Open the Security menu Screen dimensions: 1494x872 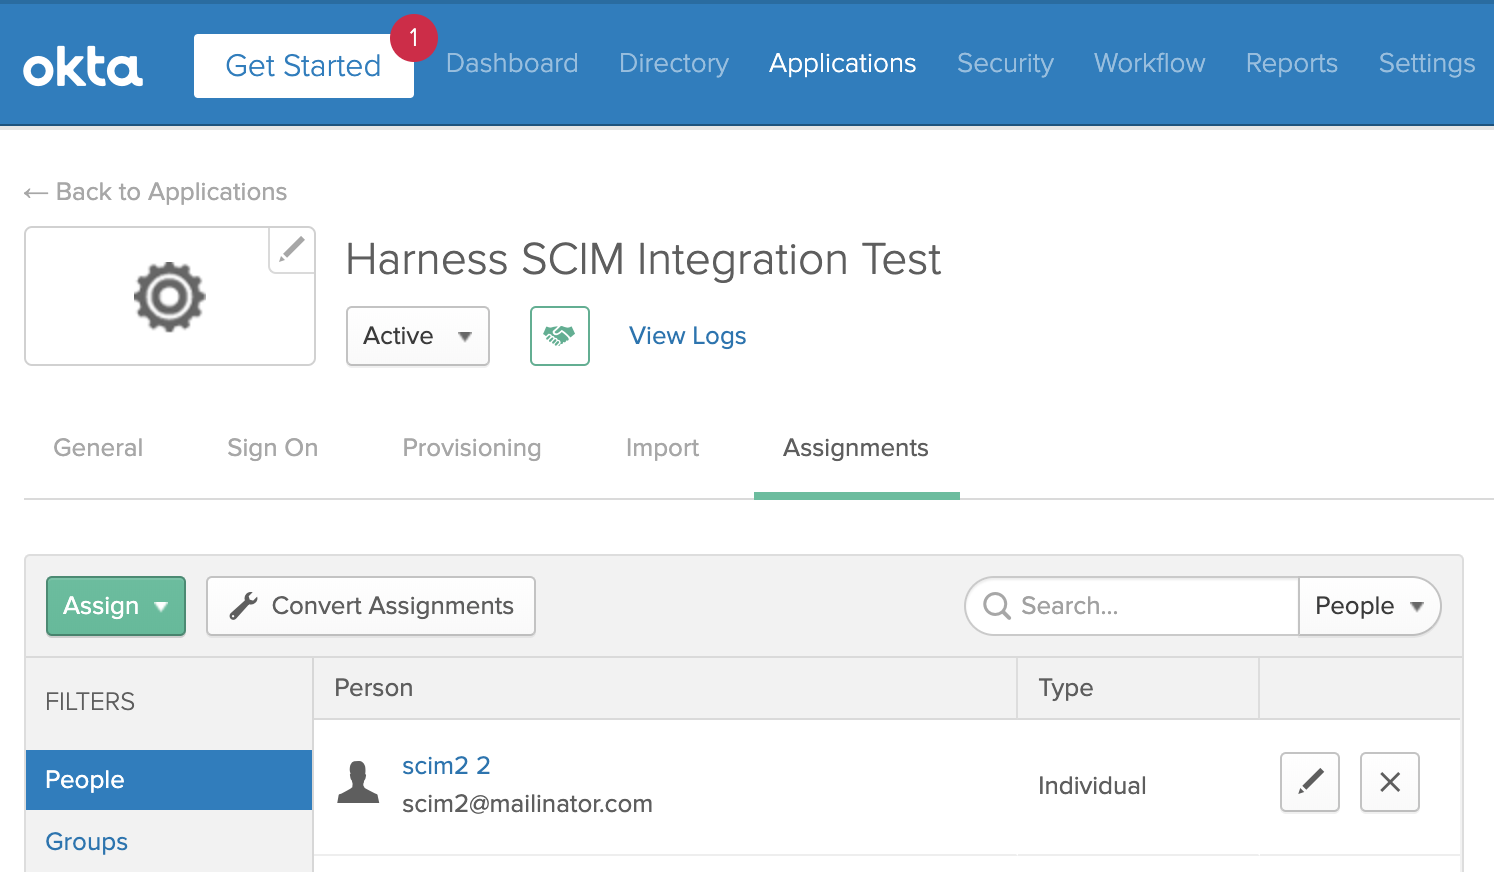click(1005, 63)
